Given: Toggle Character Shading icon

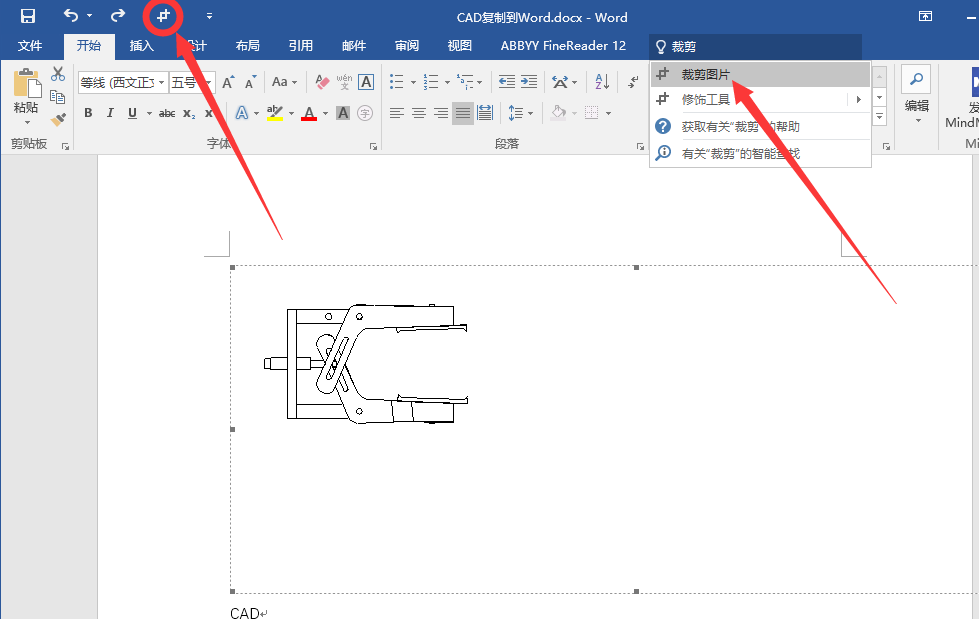Looking at the screenshot, I should pyautogui.click(x=343, y=113).
